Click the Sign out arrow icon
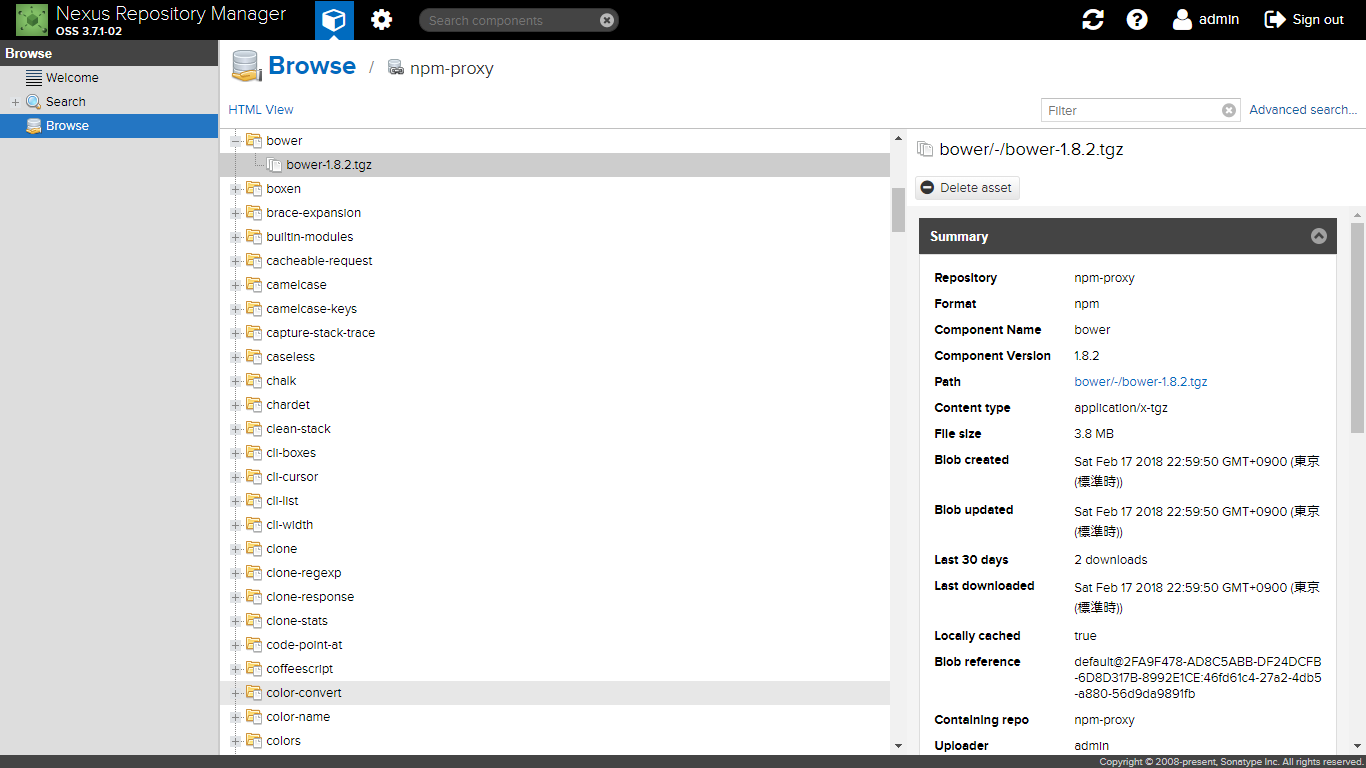This screenshot has width=1366, height=768. click(x=1275, y=20)
